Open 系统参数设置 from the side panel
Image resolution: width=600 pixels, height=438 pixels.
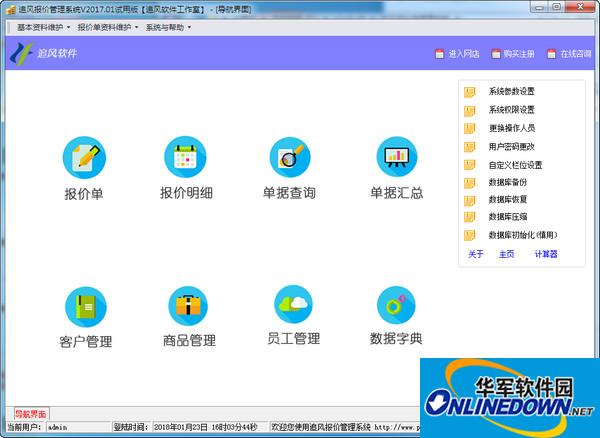512,91
